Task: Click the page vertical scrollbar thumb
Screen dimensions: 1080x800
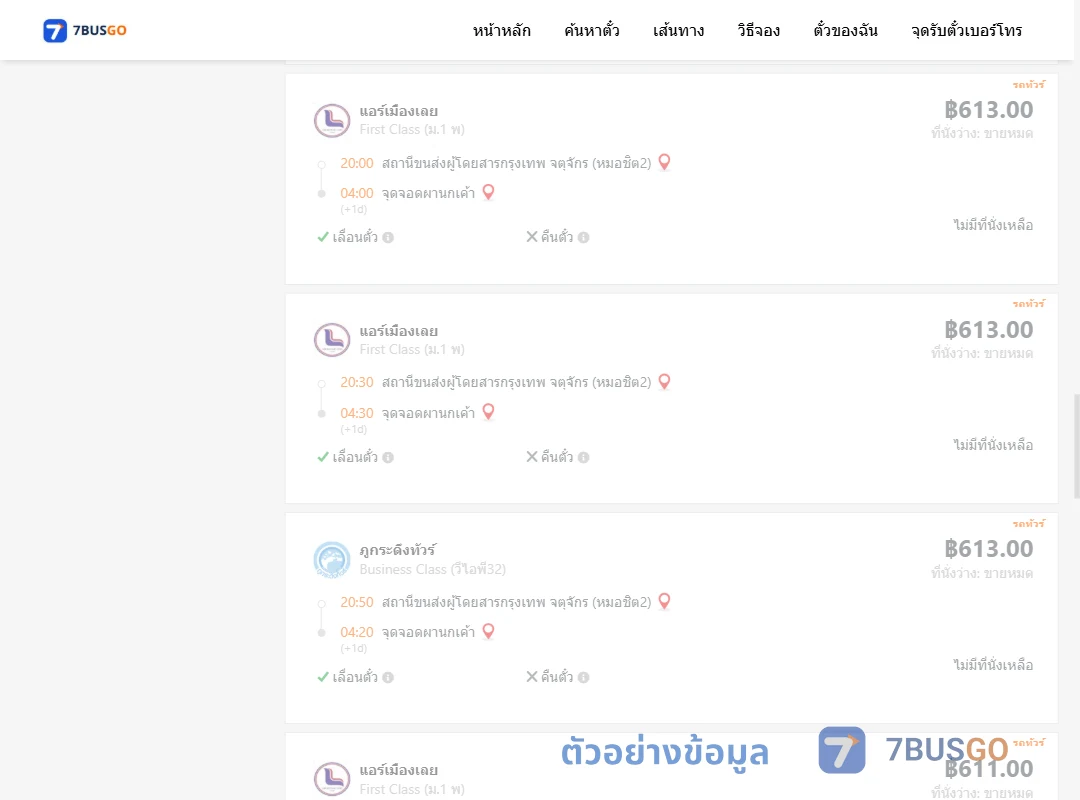Action: point(1077,447)
